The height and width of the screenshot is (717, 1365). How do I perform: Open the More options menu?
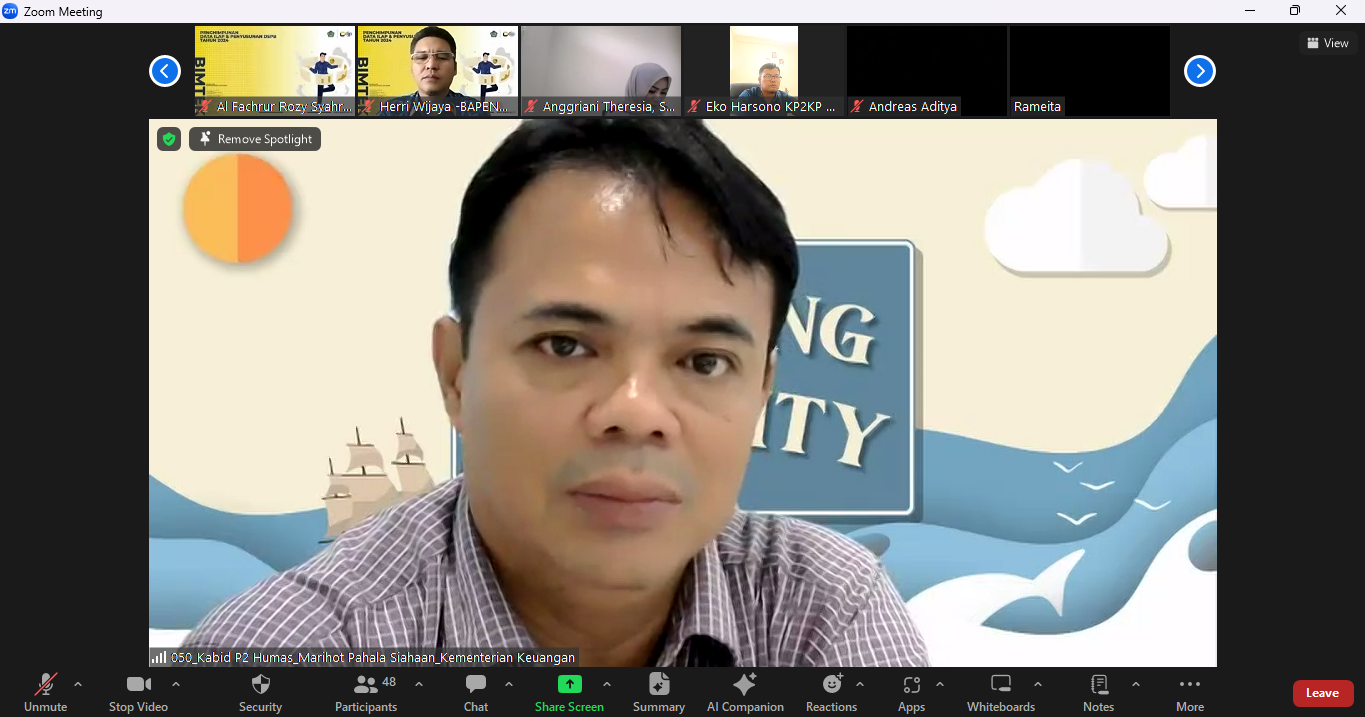click(1189, 693)
